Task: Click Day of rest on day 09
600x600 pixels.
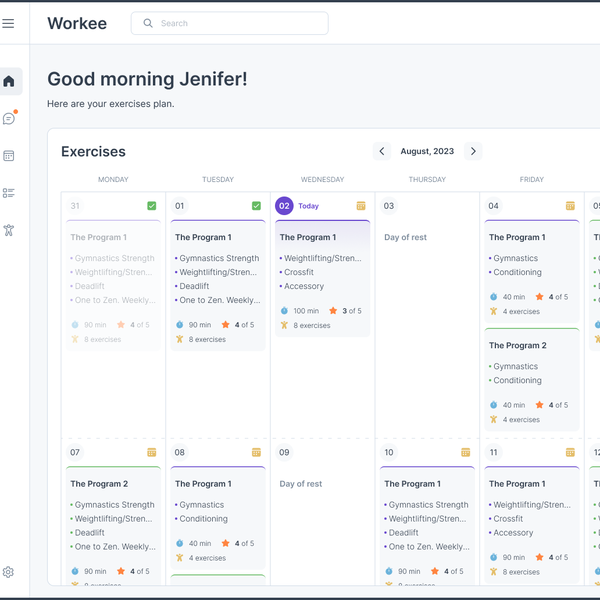Action: tap(301, 484)
